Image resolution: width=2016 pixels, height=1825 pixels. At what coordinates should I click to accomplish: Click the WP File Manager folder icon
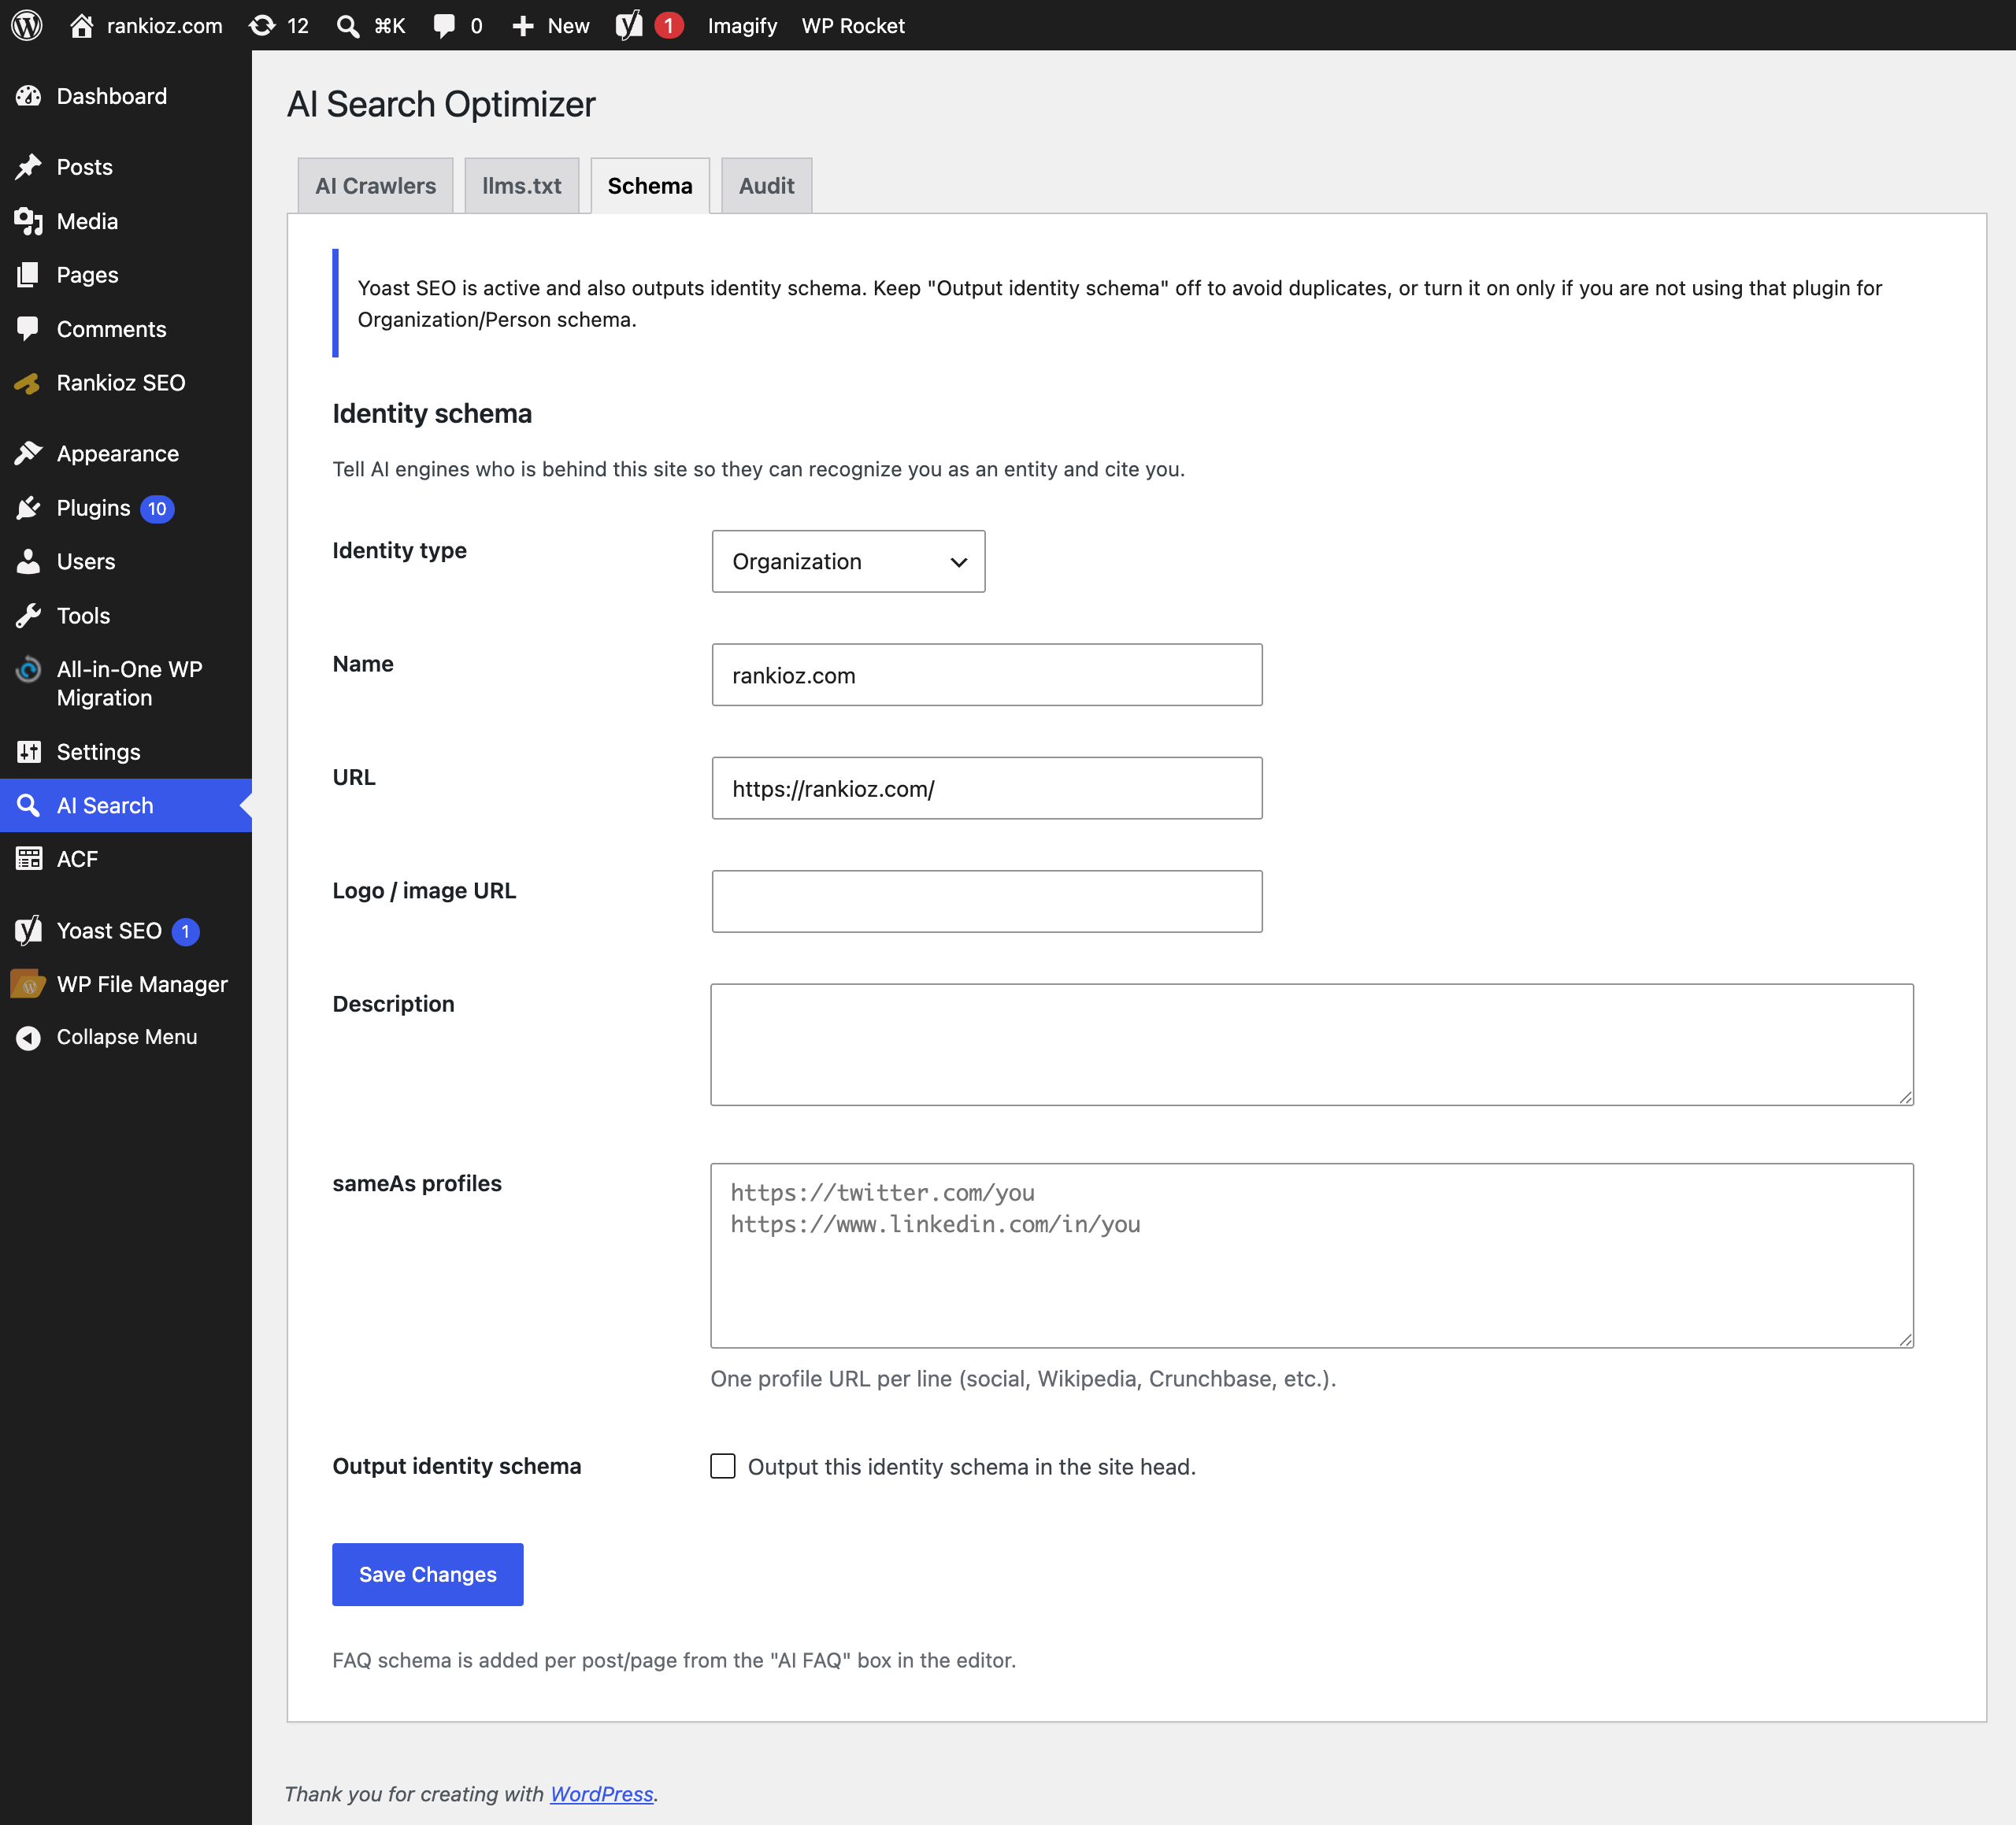pyautogui.click(x=28, y=983)
